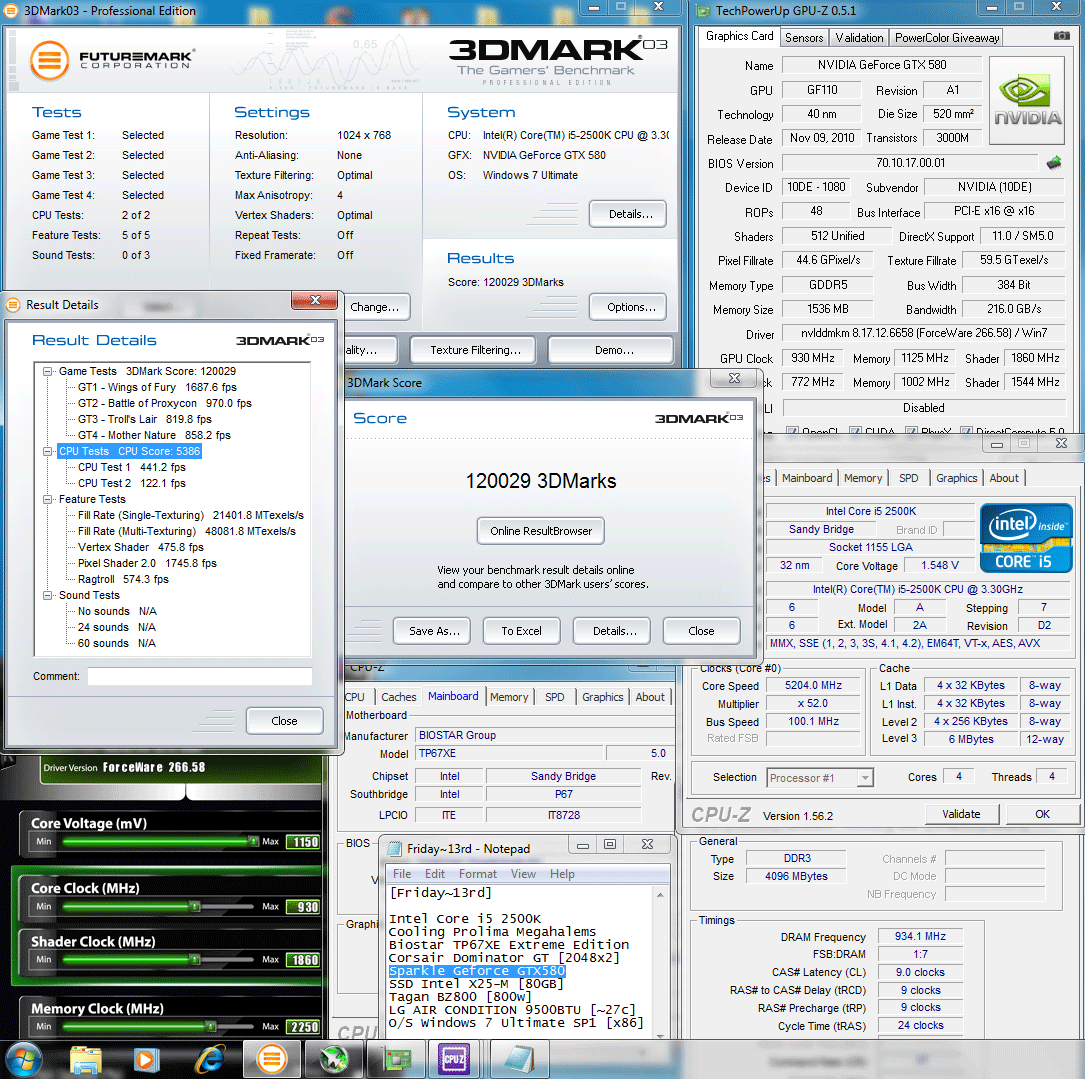
Task: Collapse the Feature Tests tree node
Action: (48, 499)
